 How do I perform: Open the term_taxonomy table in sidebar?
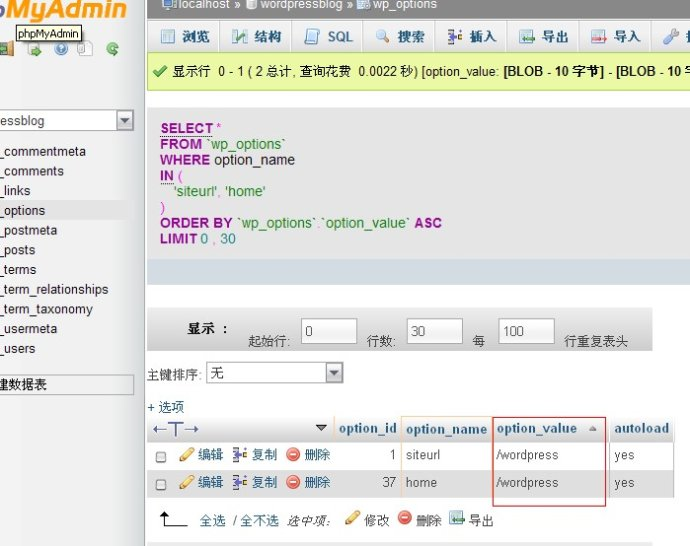[x=47, y=309]
